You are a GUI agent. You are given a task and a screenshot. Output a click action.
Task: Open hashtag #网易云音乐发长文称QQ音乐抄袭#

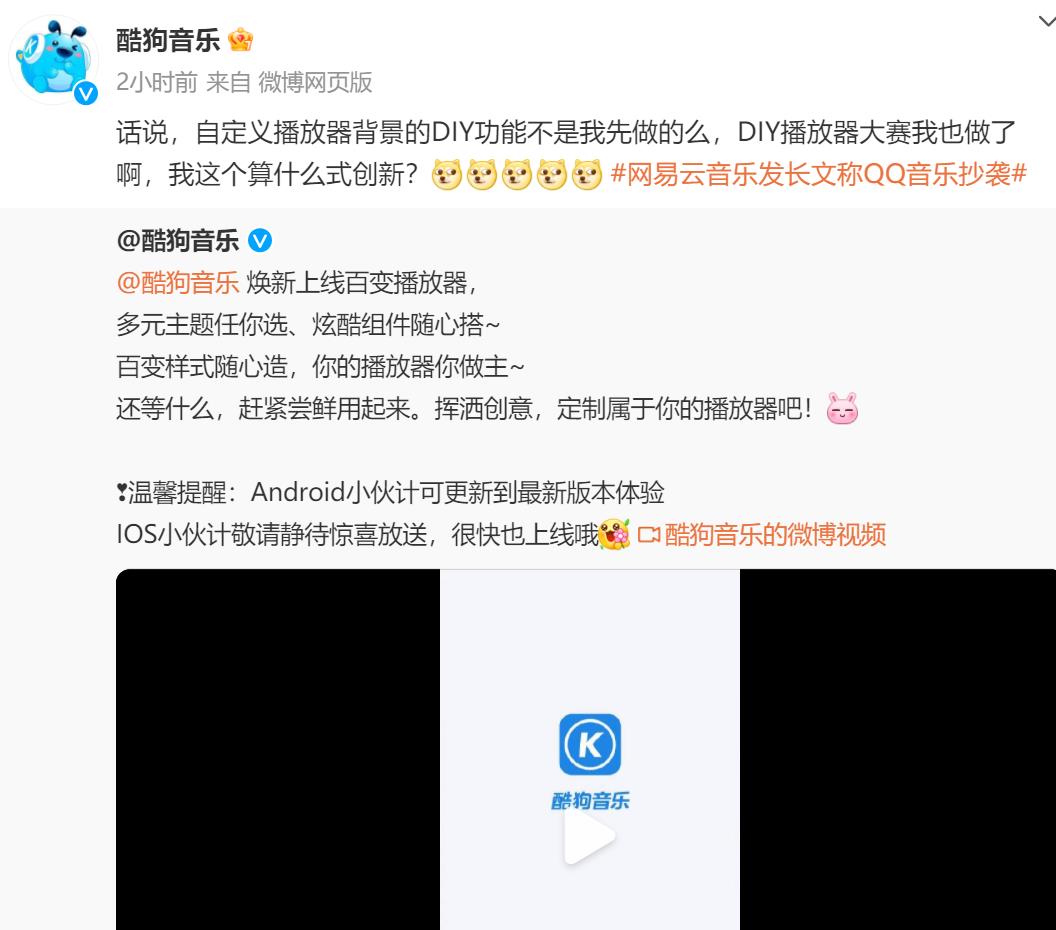point(818,174)
